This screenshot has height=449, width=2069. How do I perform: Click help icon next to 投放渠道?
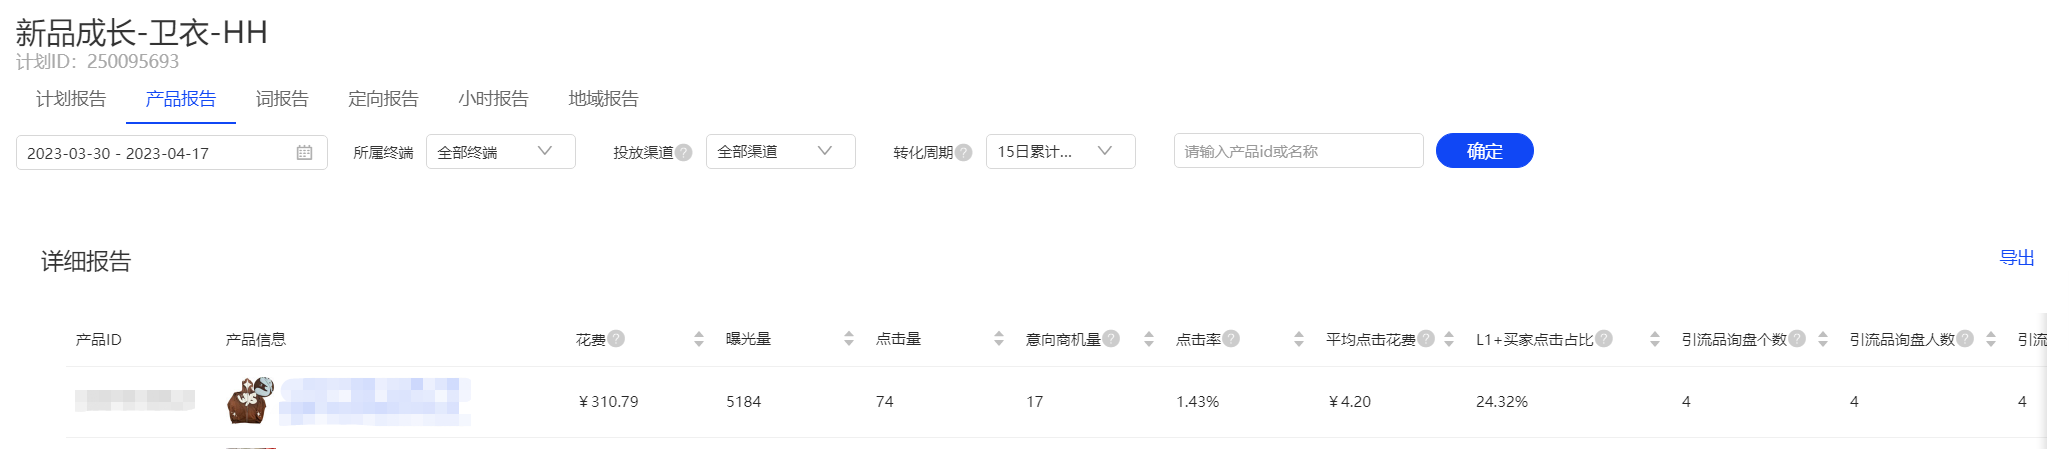pyautogui.click(x=683, y=152)
